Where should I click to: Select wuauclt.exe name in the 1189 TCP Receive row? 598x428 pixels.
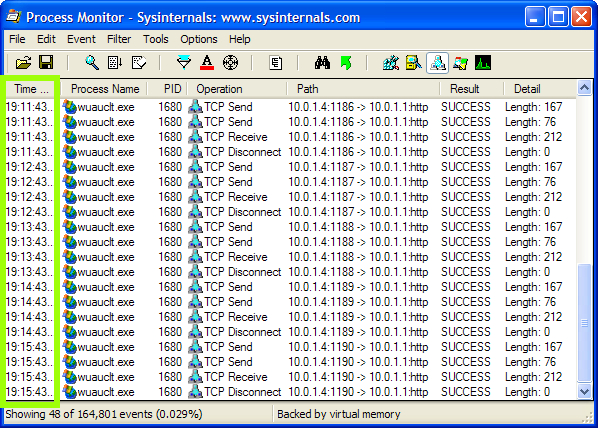pos(106,317)
